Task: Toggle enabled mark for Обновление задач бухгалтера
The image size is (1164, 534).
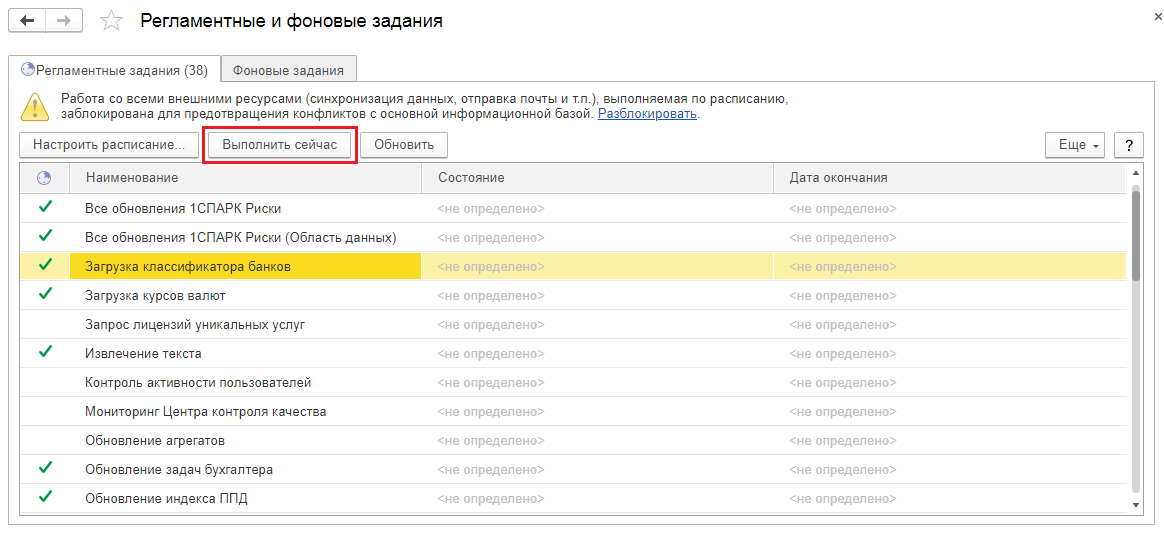Action: pos(45,468)
